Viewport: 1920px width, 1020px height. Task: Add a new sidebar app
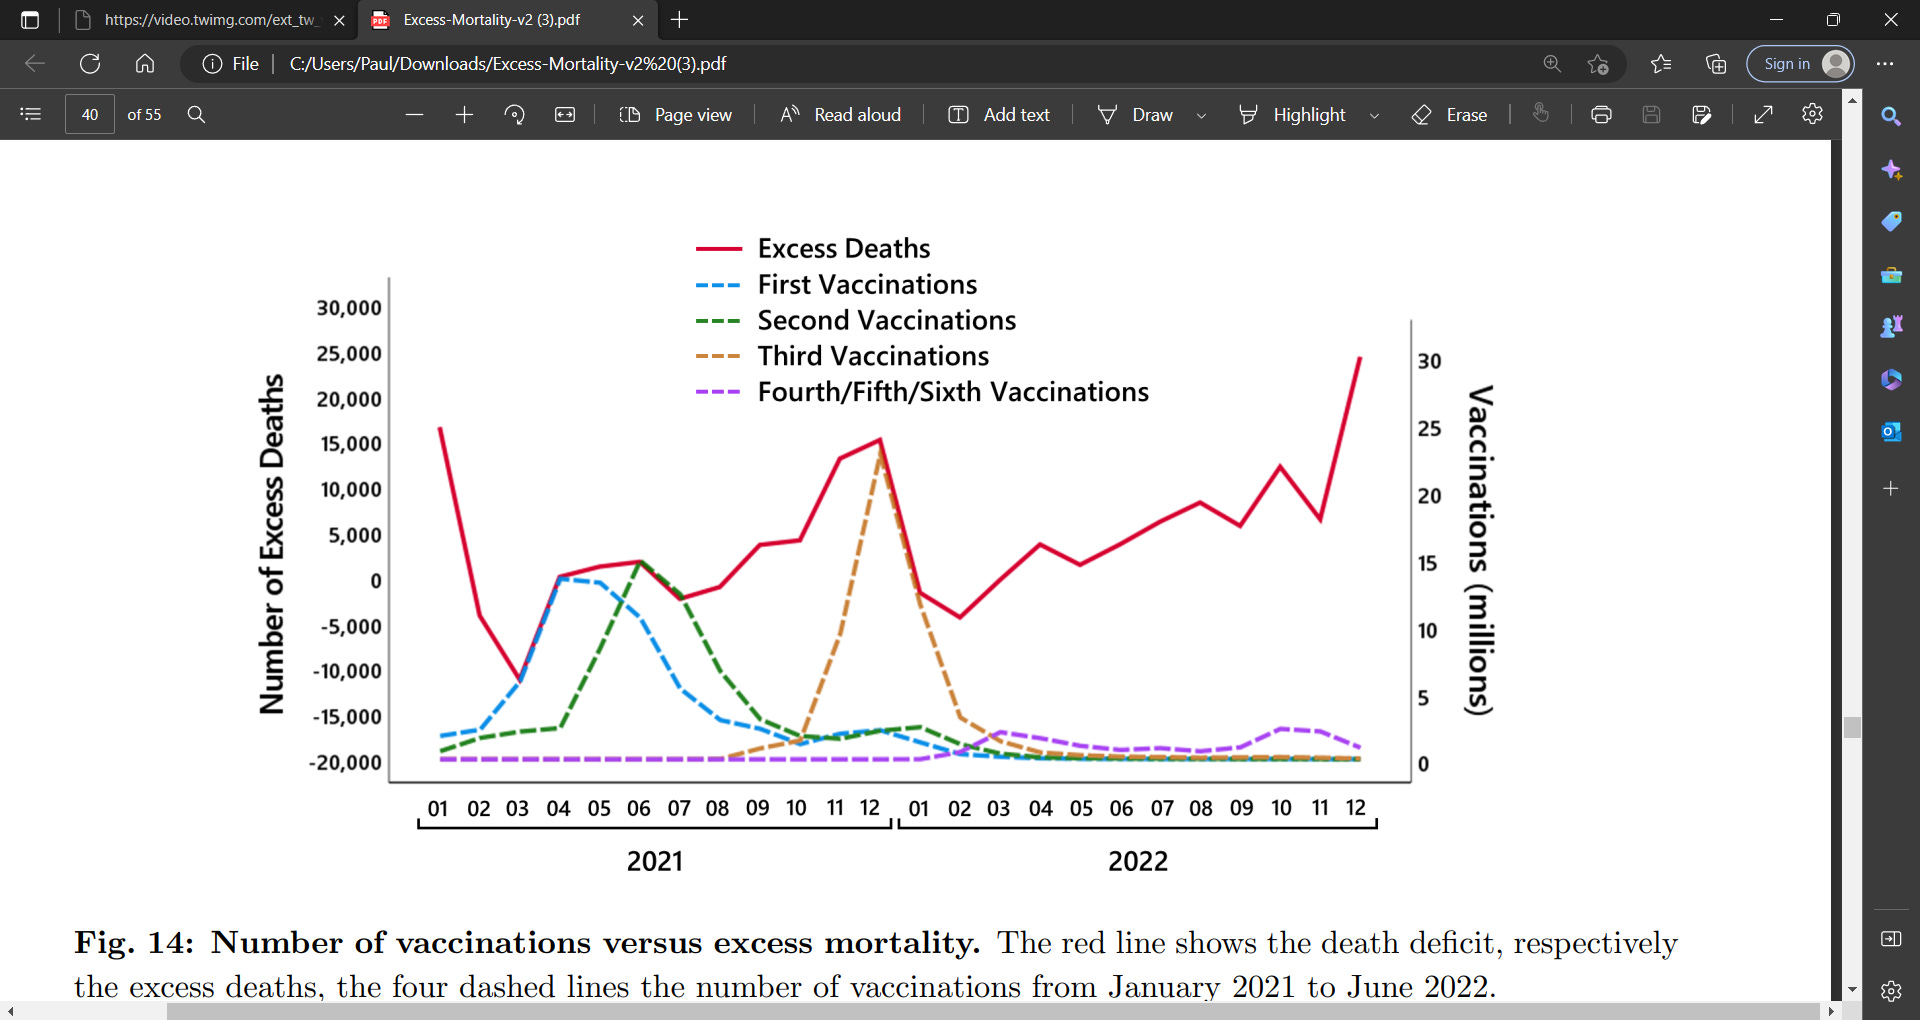click(1891, 488)
